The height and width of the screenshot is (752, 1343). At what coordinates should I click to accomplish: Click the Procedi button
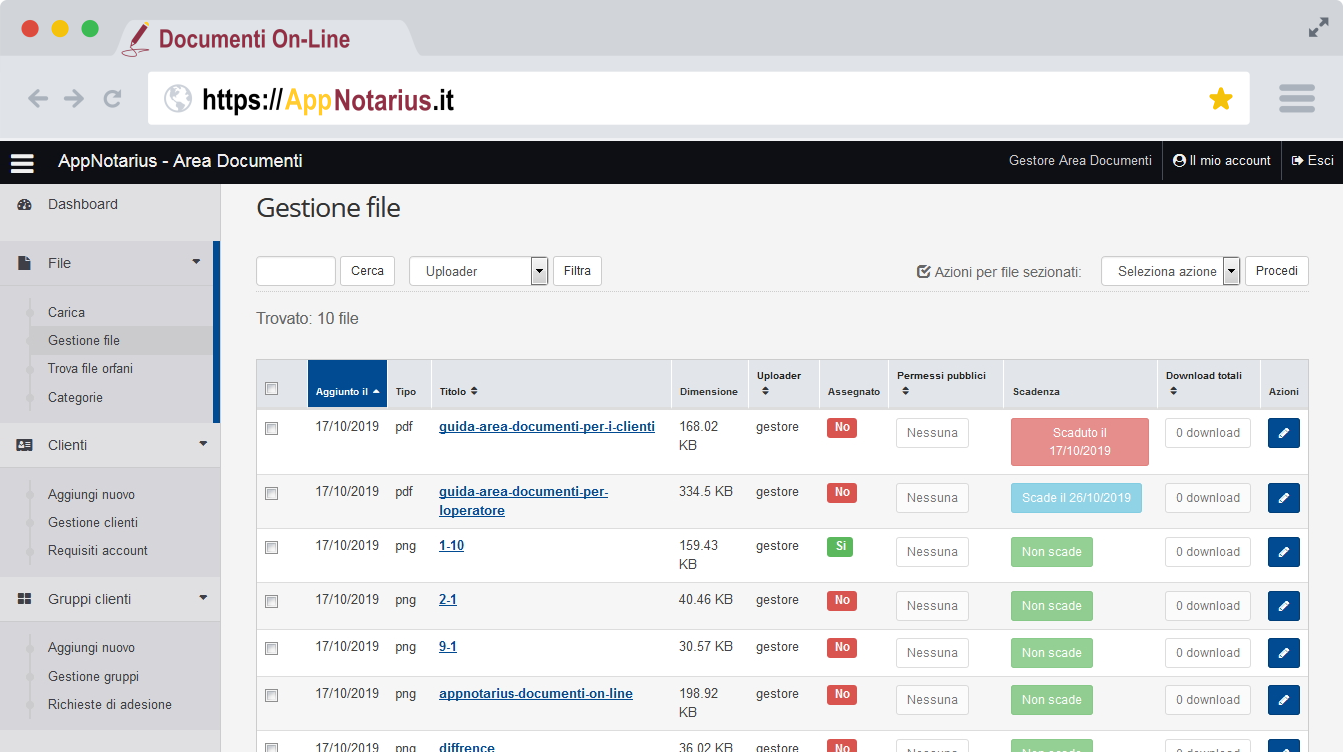coord(1276,271)
